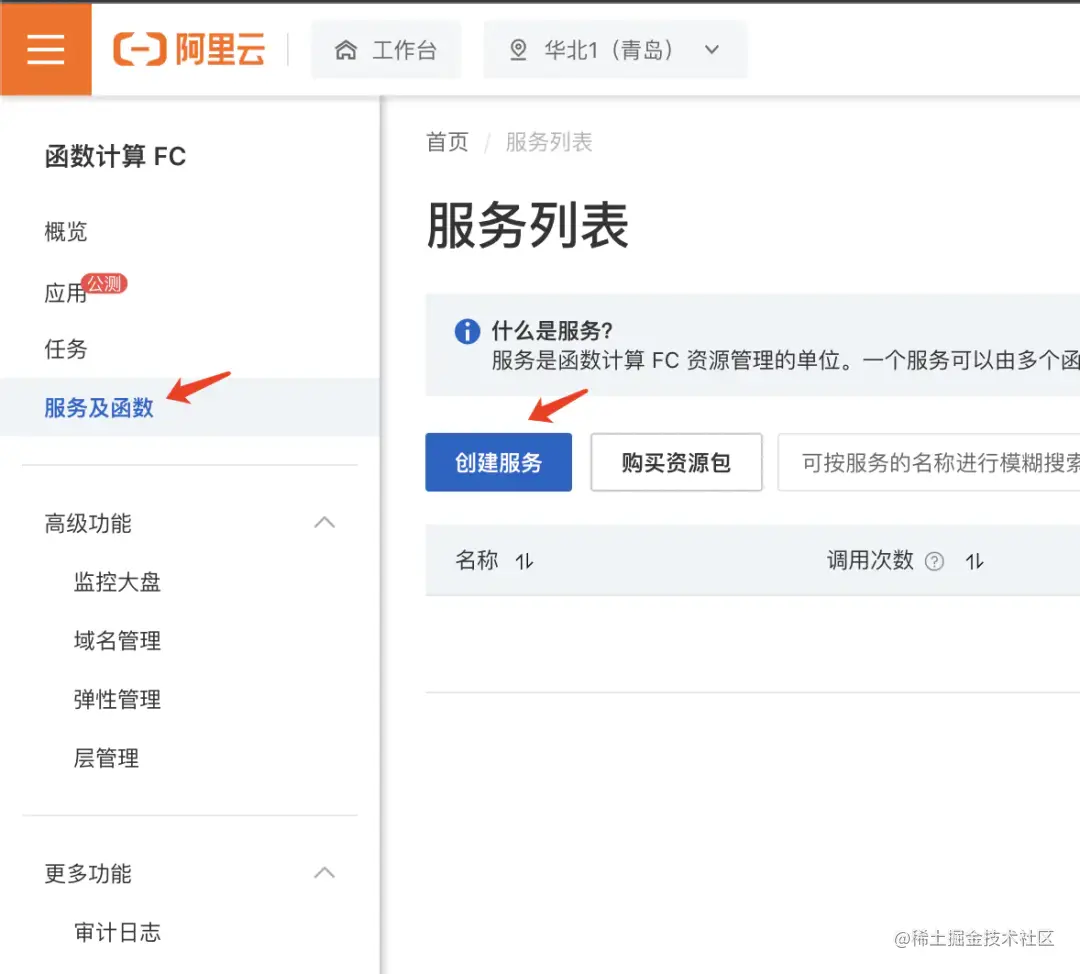
Task: Sort by 调用次数 column
Action: tap(975, 561)
